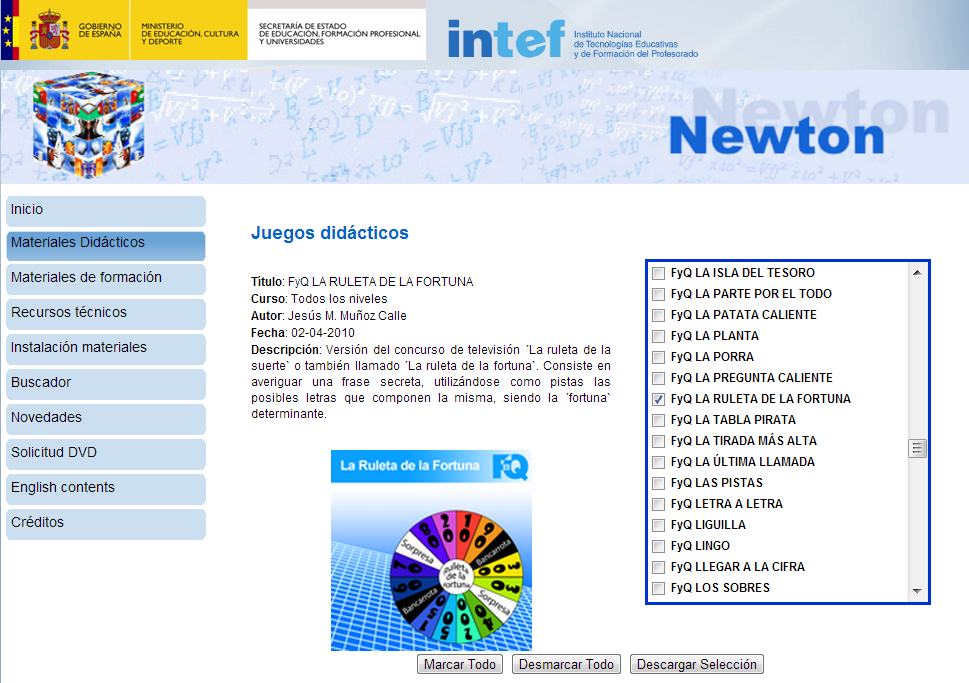Click the games list scrollbar thumb

tap(917, 448)
